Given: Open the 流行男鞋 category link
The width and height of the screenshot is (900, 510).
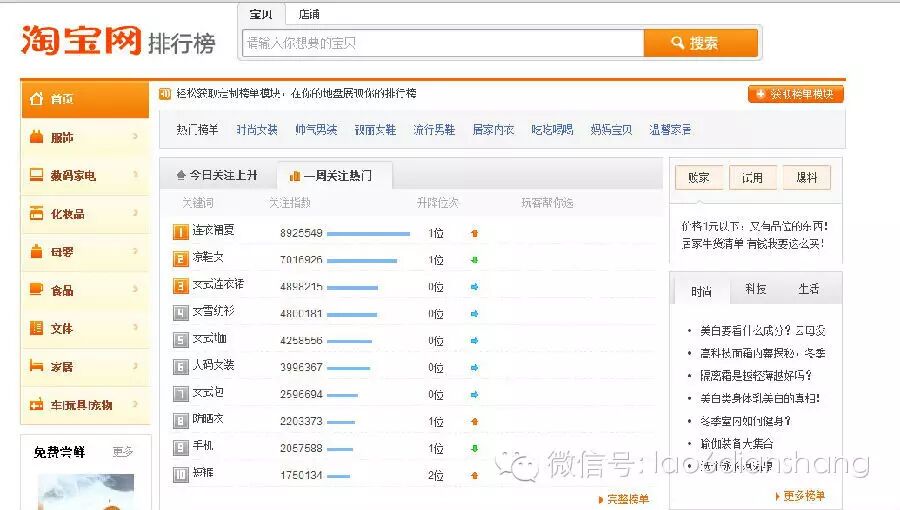Looking at the screenshot, I should point(434,130).
